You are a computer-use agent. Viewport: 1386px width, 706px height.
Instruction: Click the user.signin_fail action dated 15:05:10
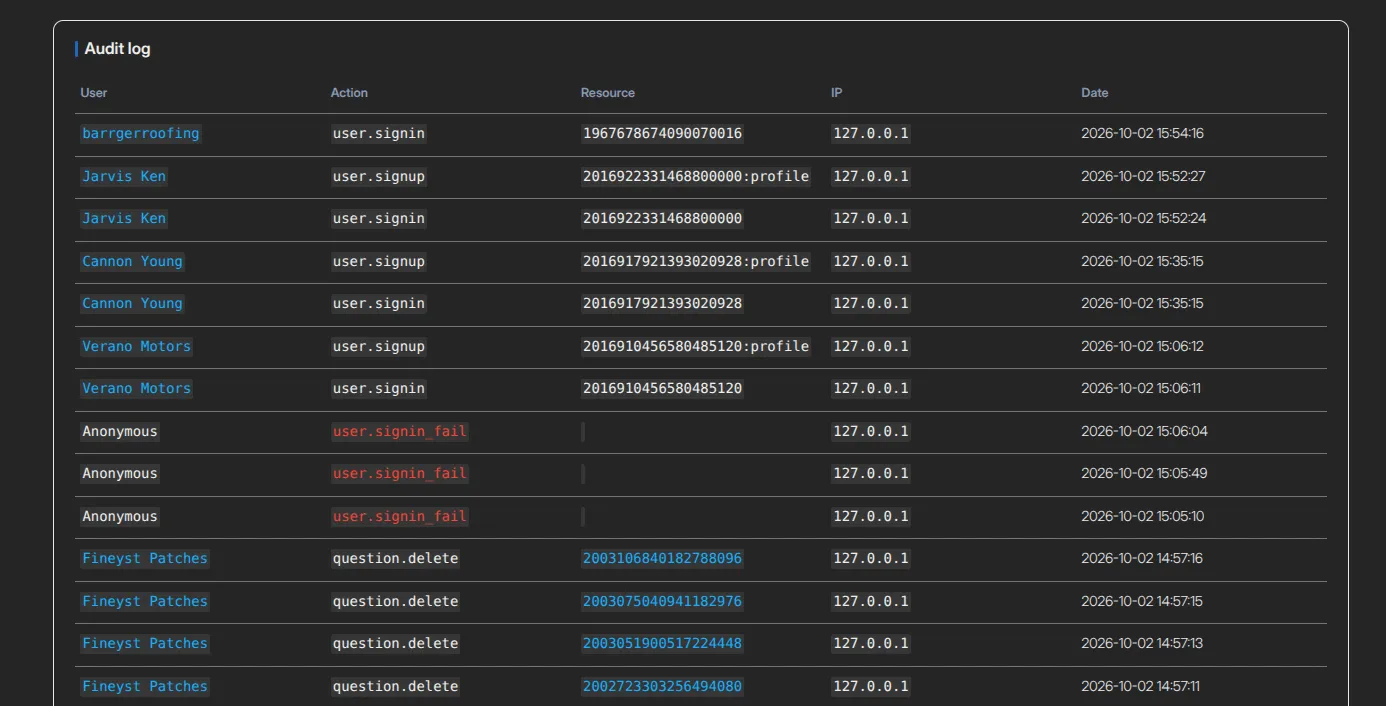(x=400, y=516)
